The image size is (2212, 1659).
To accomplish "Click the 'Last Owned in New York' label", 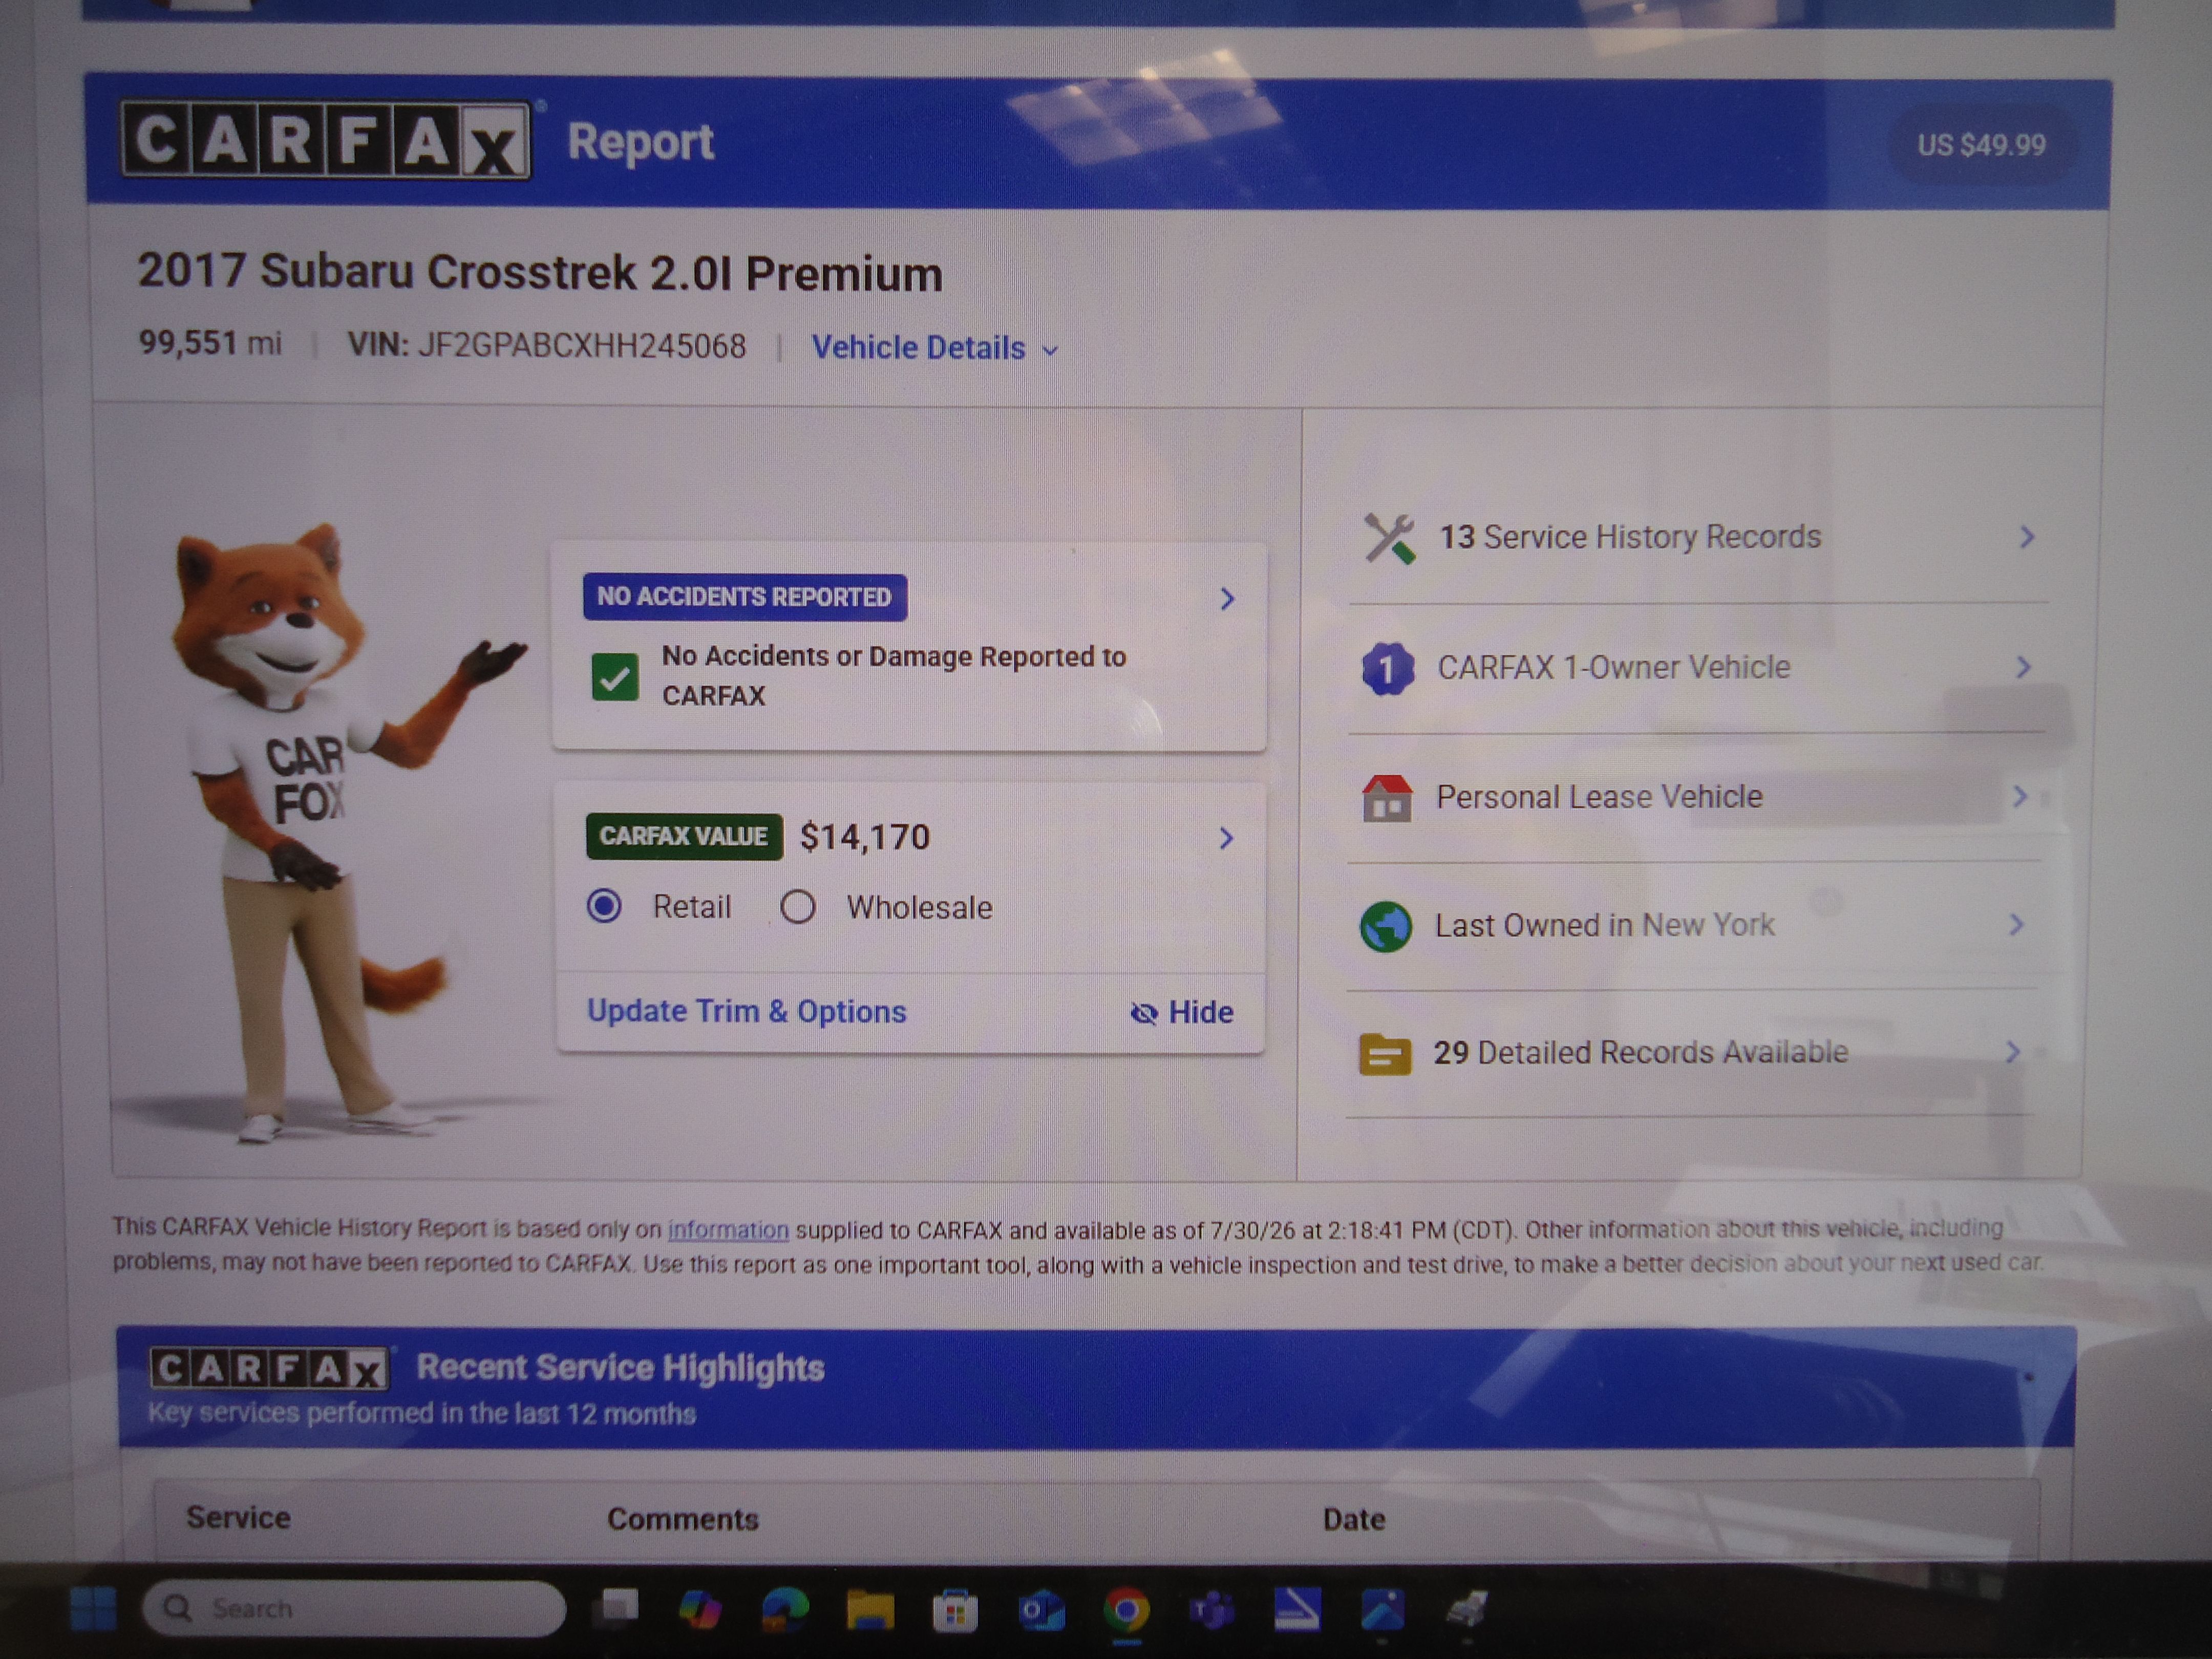I will pos(1605,925).
